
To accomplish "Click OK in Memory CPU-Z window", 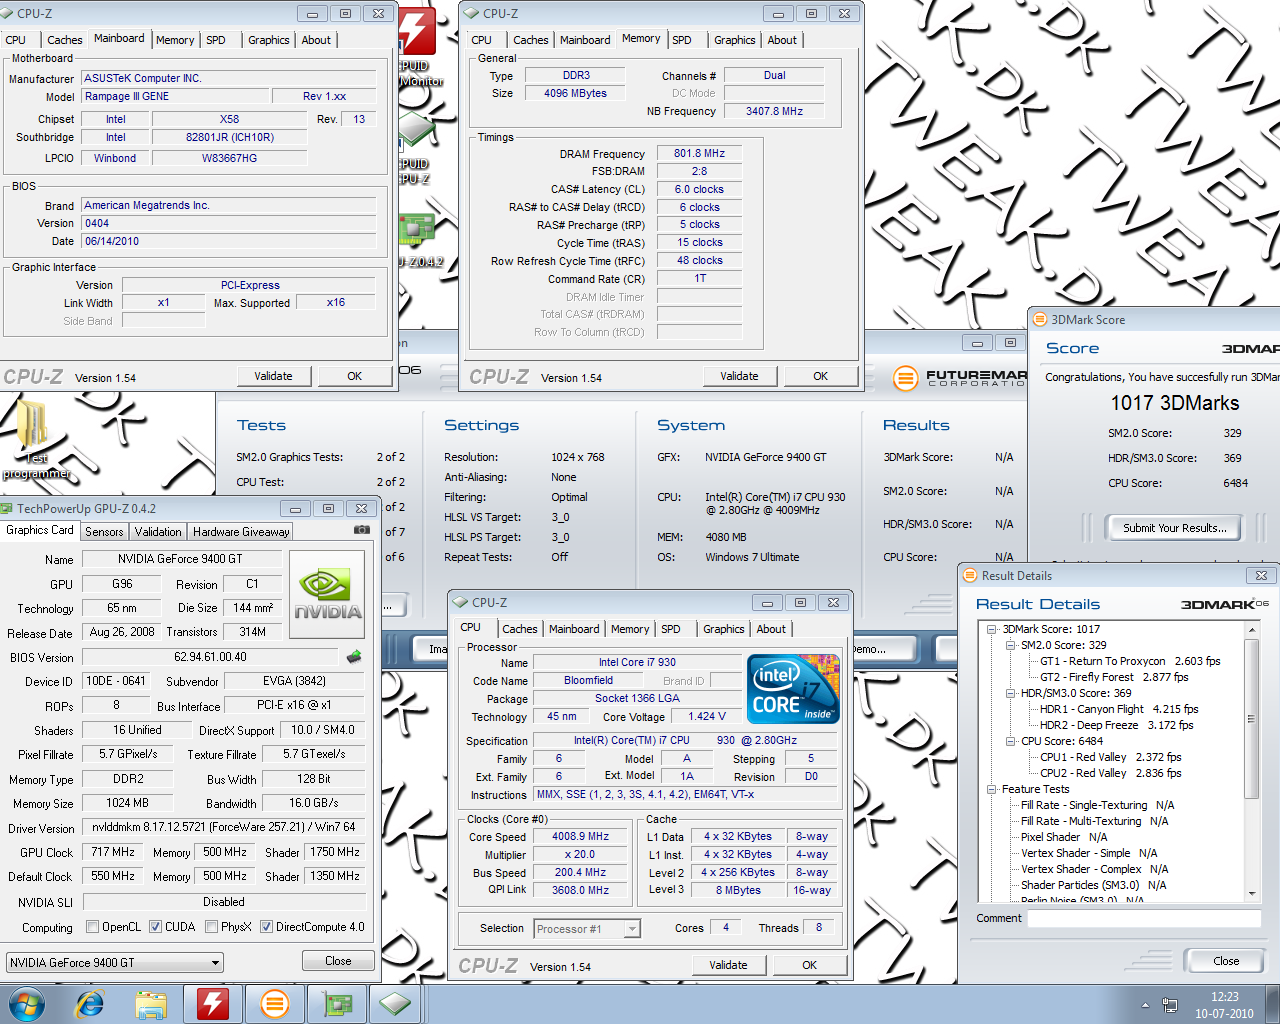I will 820,376.
